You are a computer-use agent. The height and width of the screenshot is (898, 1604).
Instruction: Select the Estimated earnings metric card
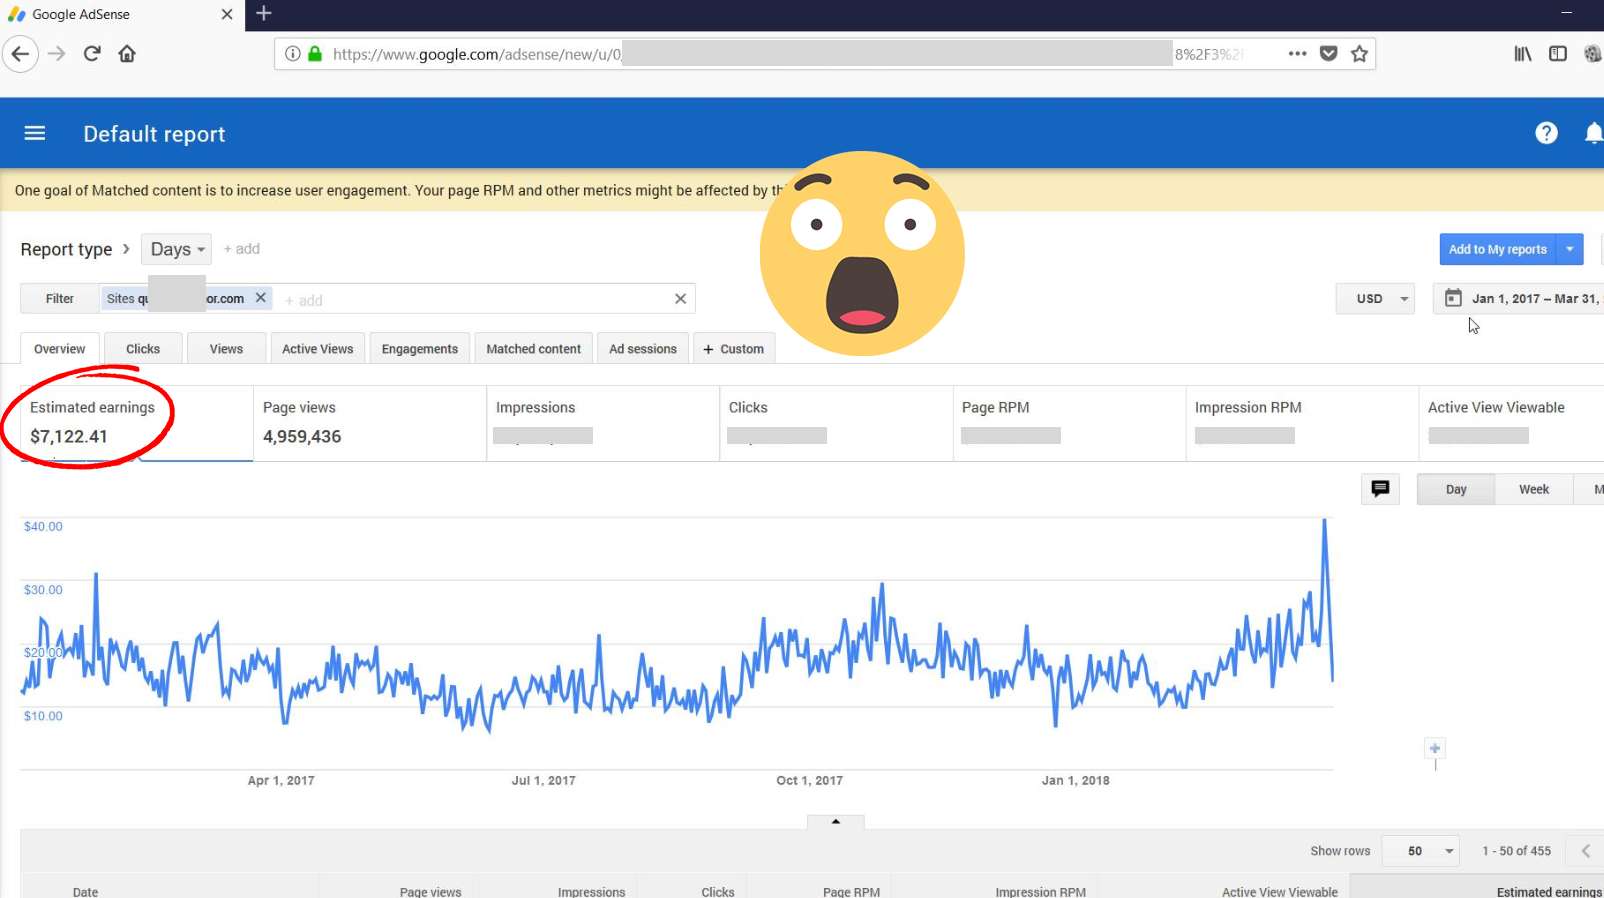point(92,422)
